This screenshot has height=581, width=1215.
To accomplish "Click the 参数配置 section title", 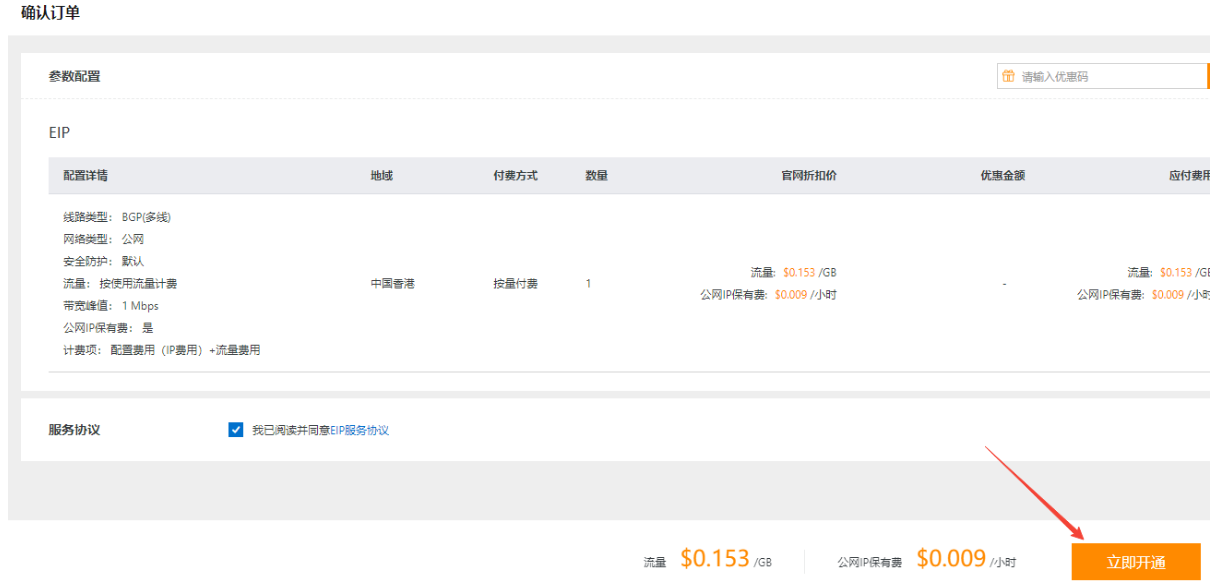I will [74, 76].
